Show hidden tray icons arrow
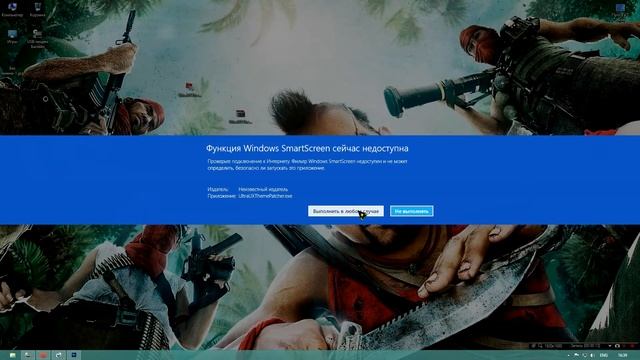640x360 pixels. pyautogui.click(x=569, y=356)
